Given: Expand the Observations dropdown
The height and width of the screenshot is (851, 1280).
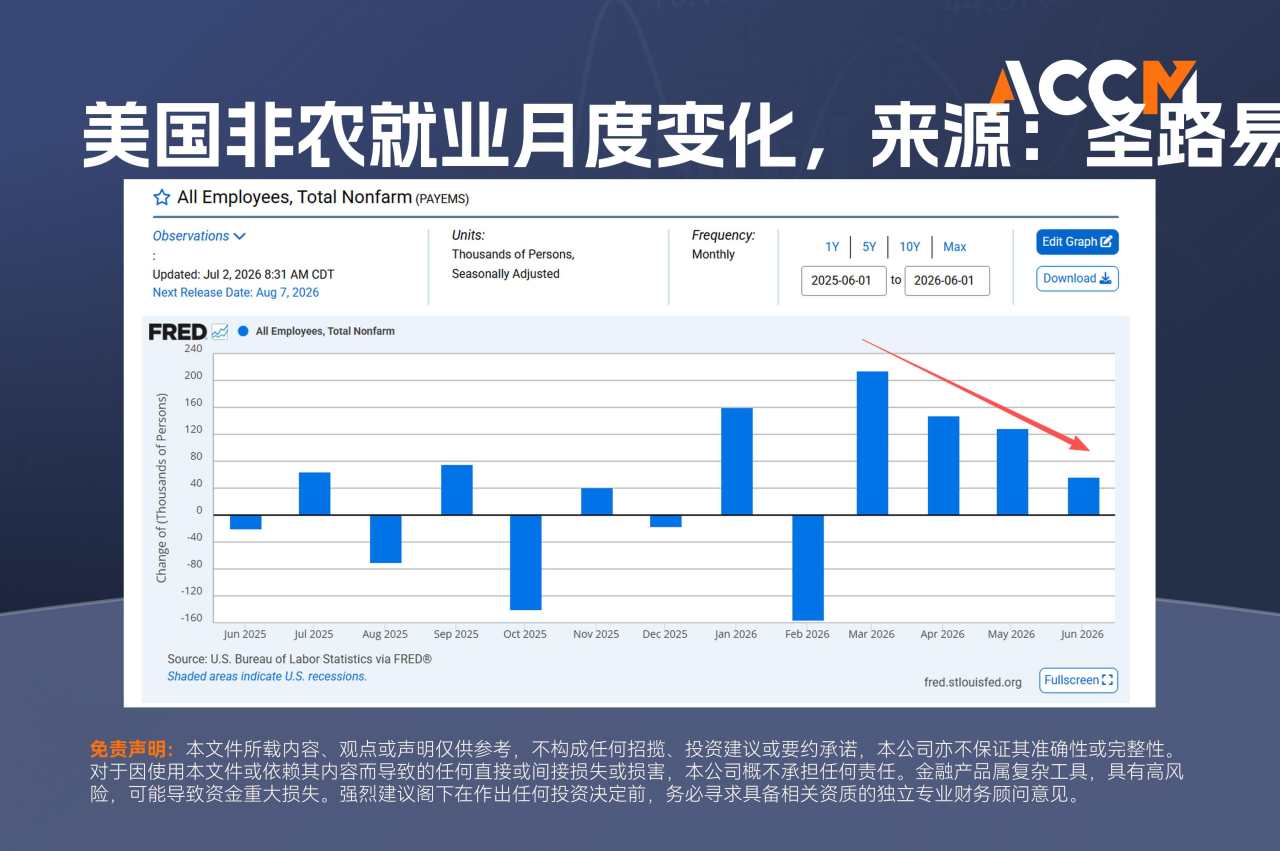Looking at the screenshot, I should [x=199, y=236].
